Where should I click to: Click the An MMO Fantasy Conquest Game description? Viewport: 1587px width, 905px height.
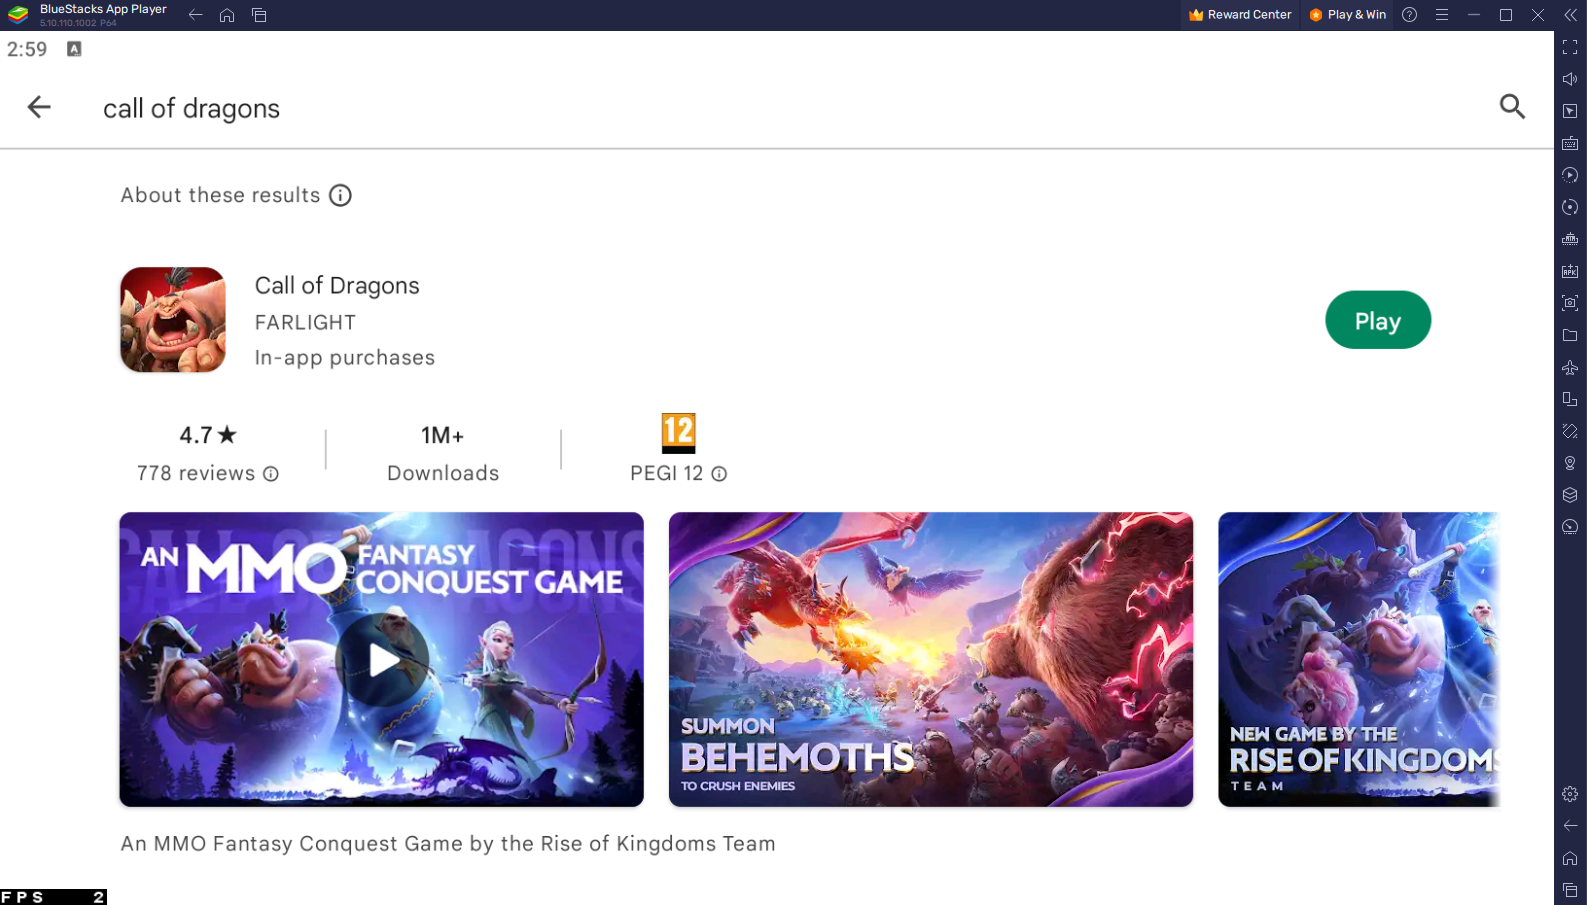click(448, 844)
